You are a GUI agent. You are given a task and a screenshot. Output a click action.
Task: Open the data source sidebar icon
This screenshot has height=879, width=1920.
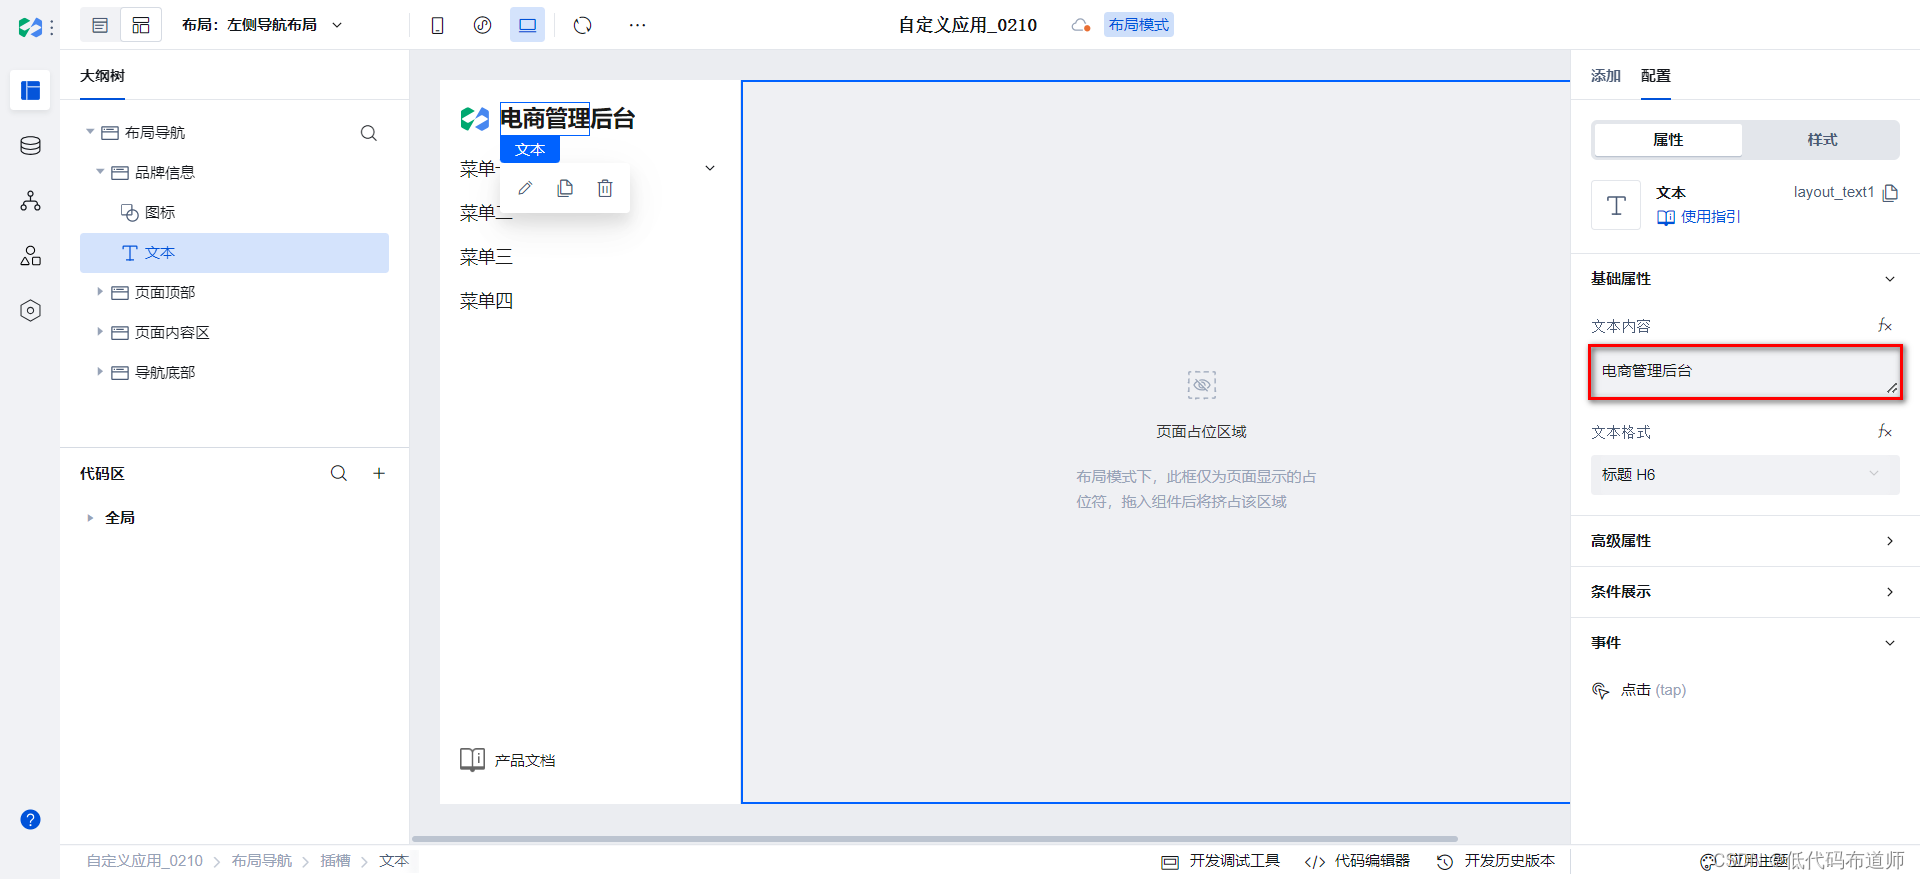click(30, 146)
